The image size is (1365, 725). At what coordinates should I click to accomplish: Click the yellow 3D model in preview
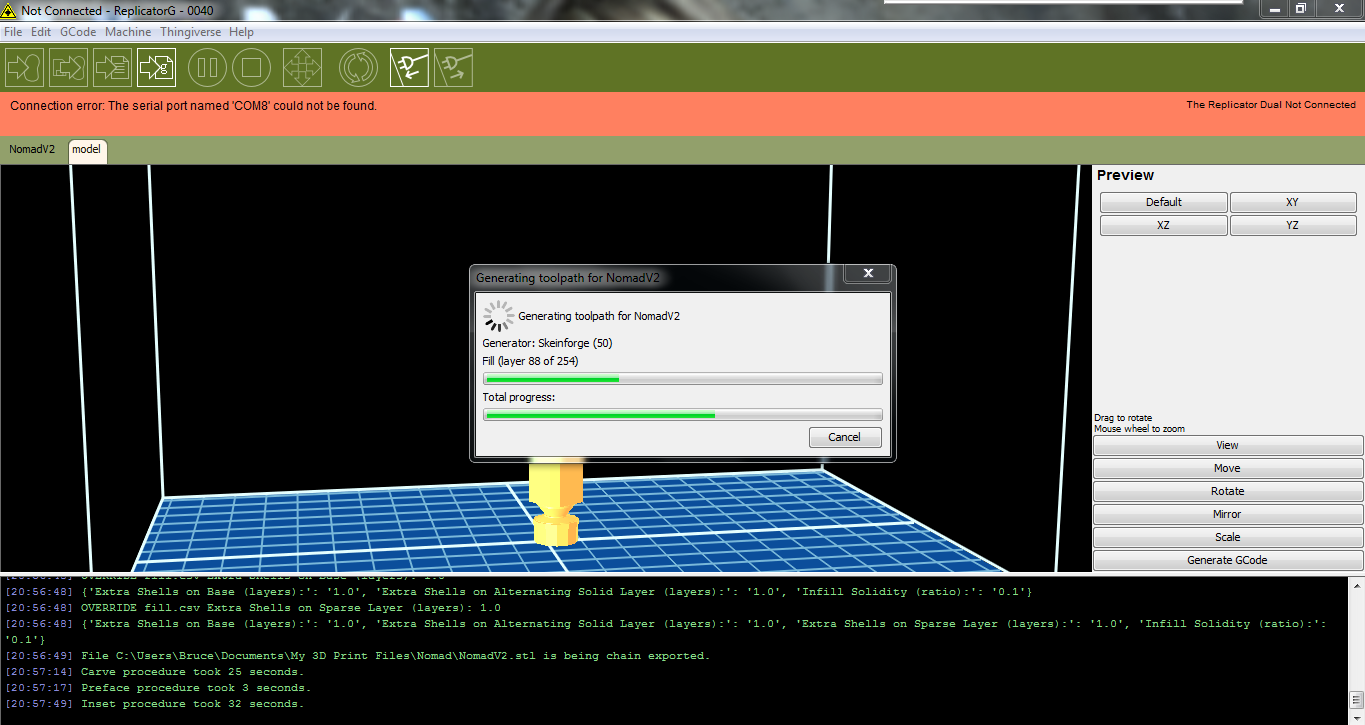pos(558,503)
